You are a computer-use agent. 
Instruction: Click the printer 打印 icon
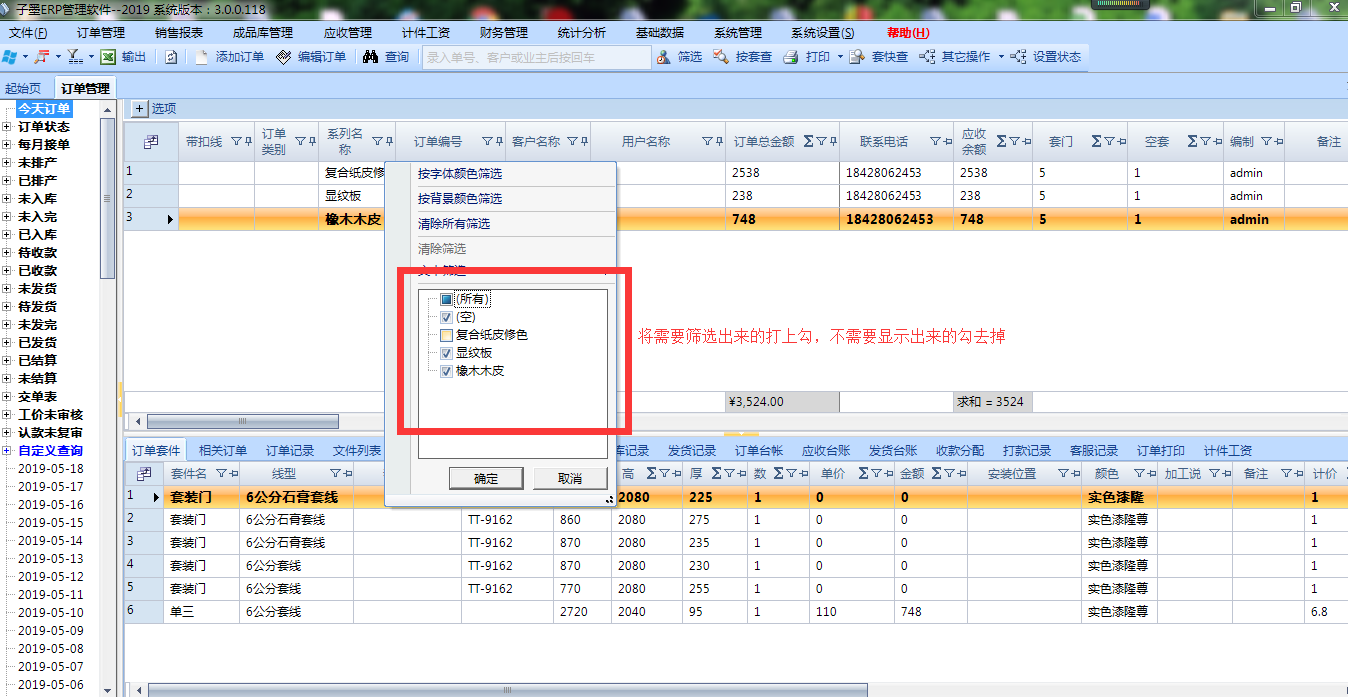791,57
